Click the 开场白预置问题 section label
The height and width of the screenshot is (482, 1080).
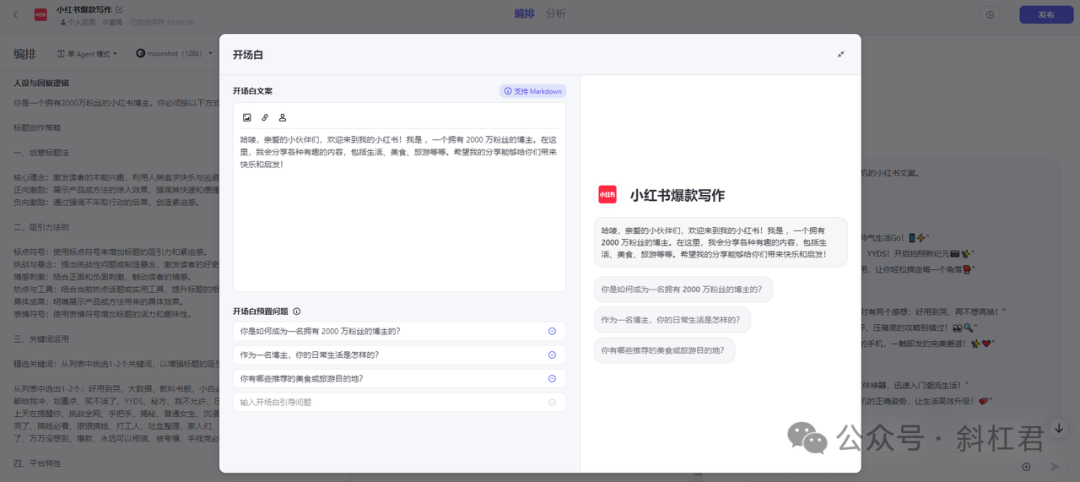260,311
